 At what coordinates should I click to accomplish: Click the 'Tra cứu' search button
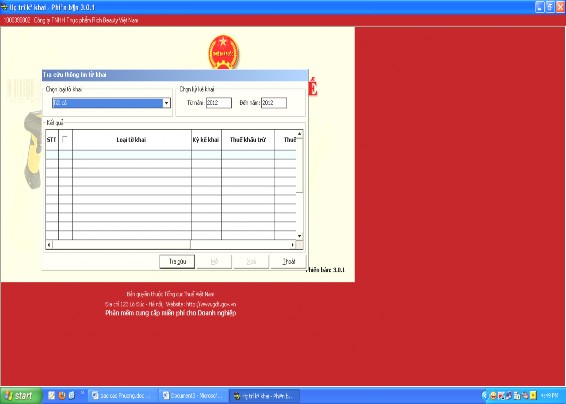tap(177, 262)
